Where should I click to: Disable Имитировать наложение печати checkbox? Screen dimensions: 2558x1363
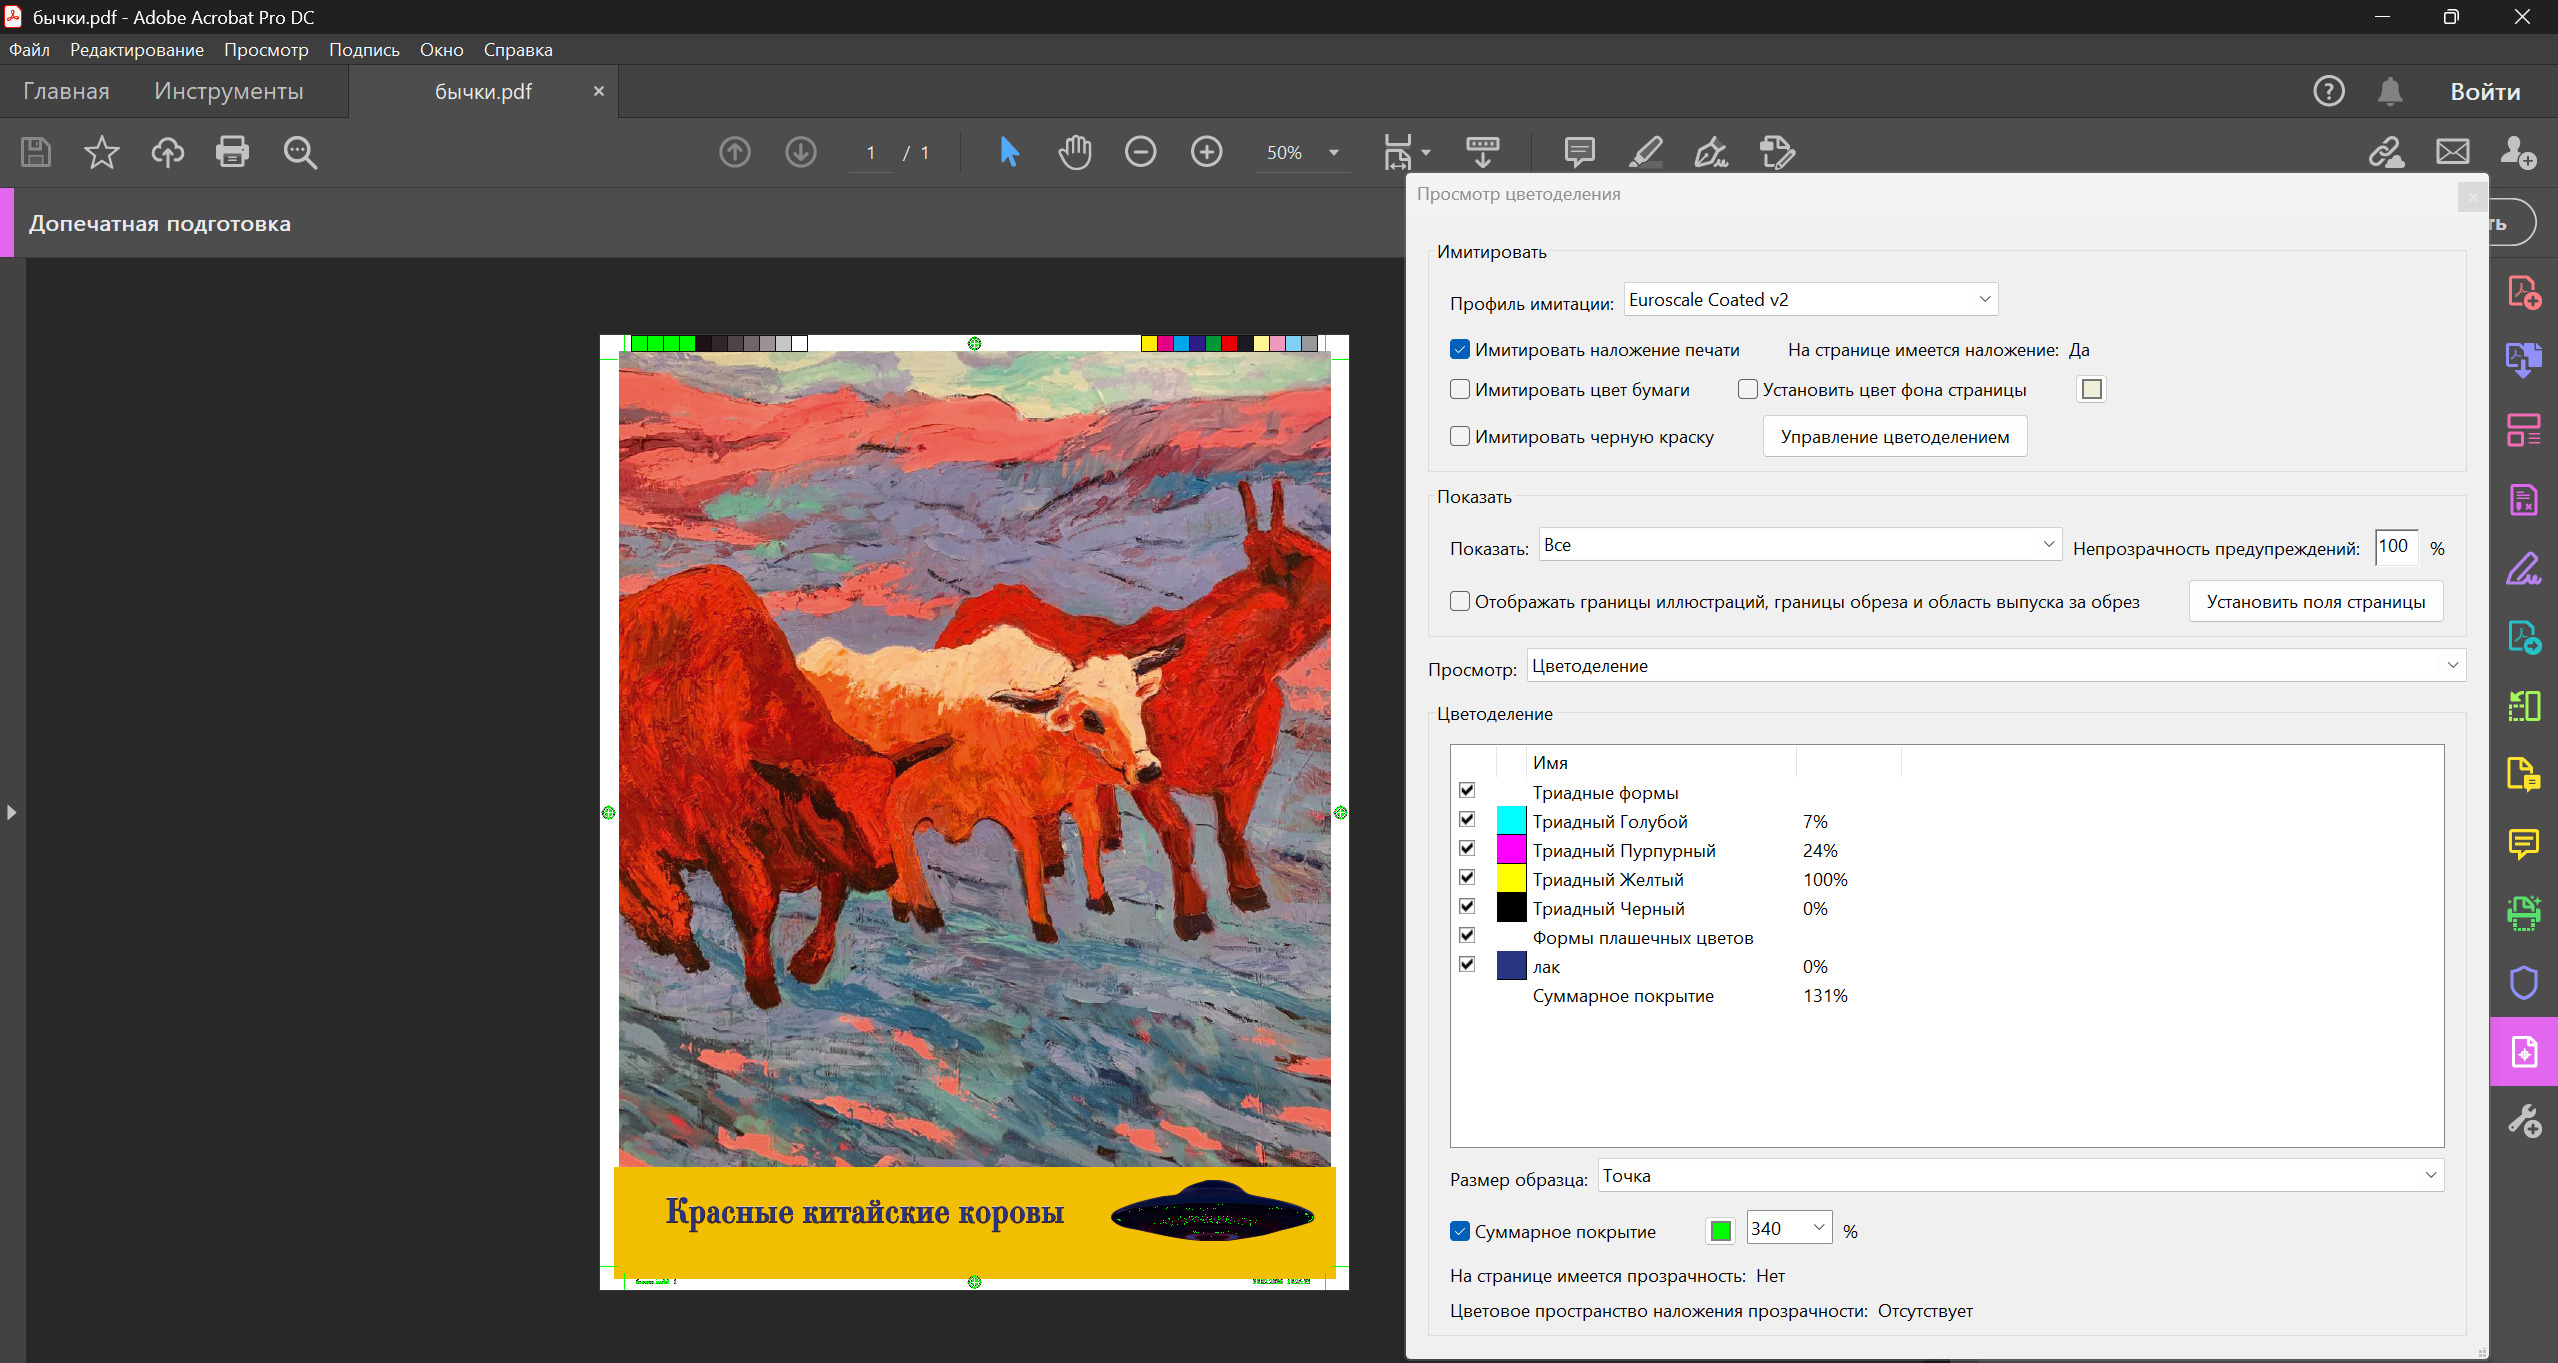1460,349
